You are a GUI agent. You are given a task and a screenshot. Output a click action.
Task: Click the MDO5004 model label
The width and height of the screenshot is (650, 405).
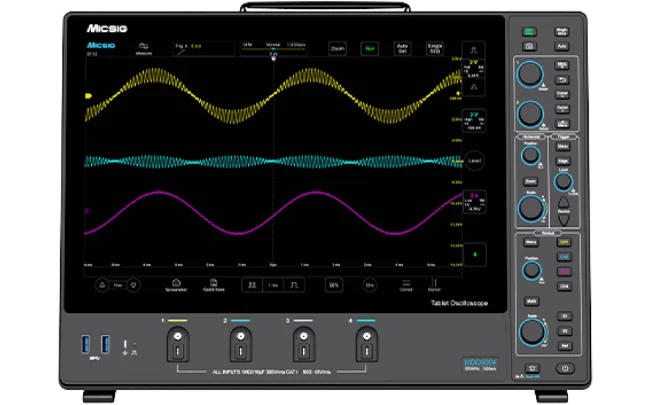click(x=480, y=362)
